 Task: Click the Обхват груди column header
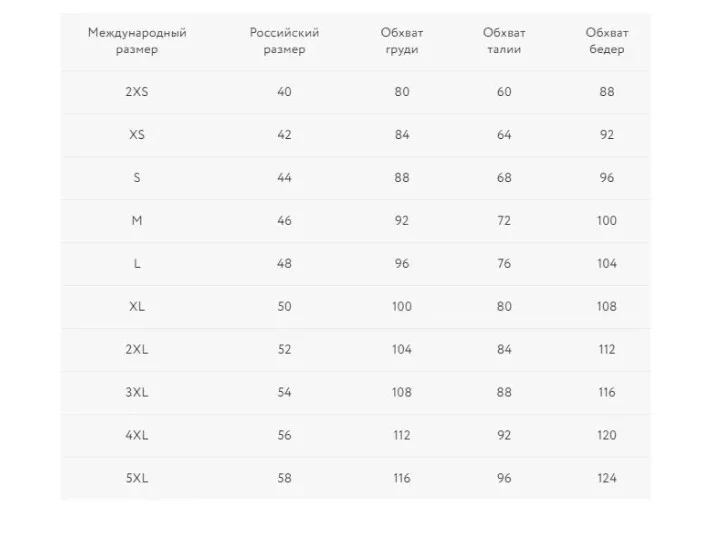click(x=402, y=41)
